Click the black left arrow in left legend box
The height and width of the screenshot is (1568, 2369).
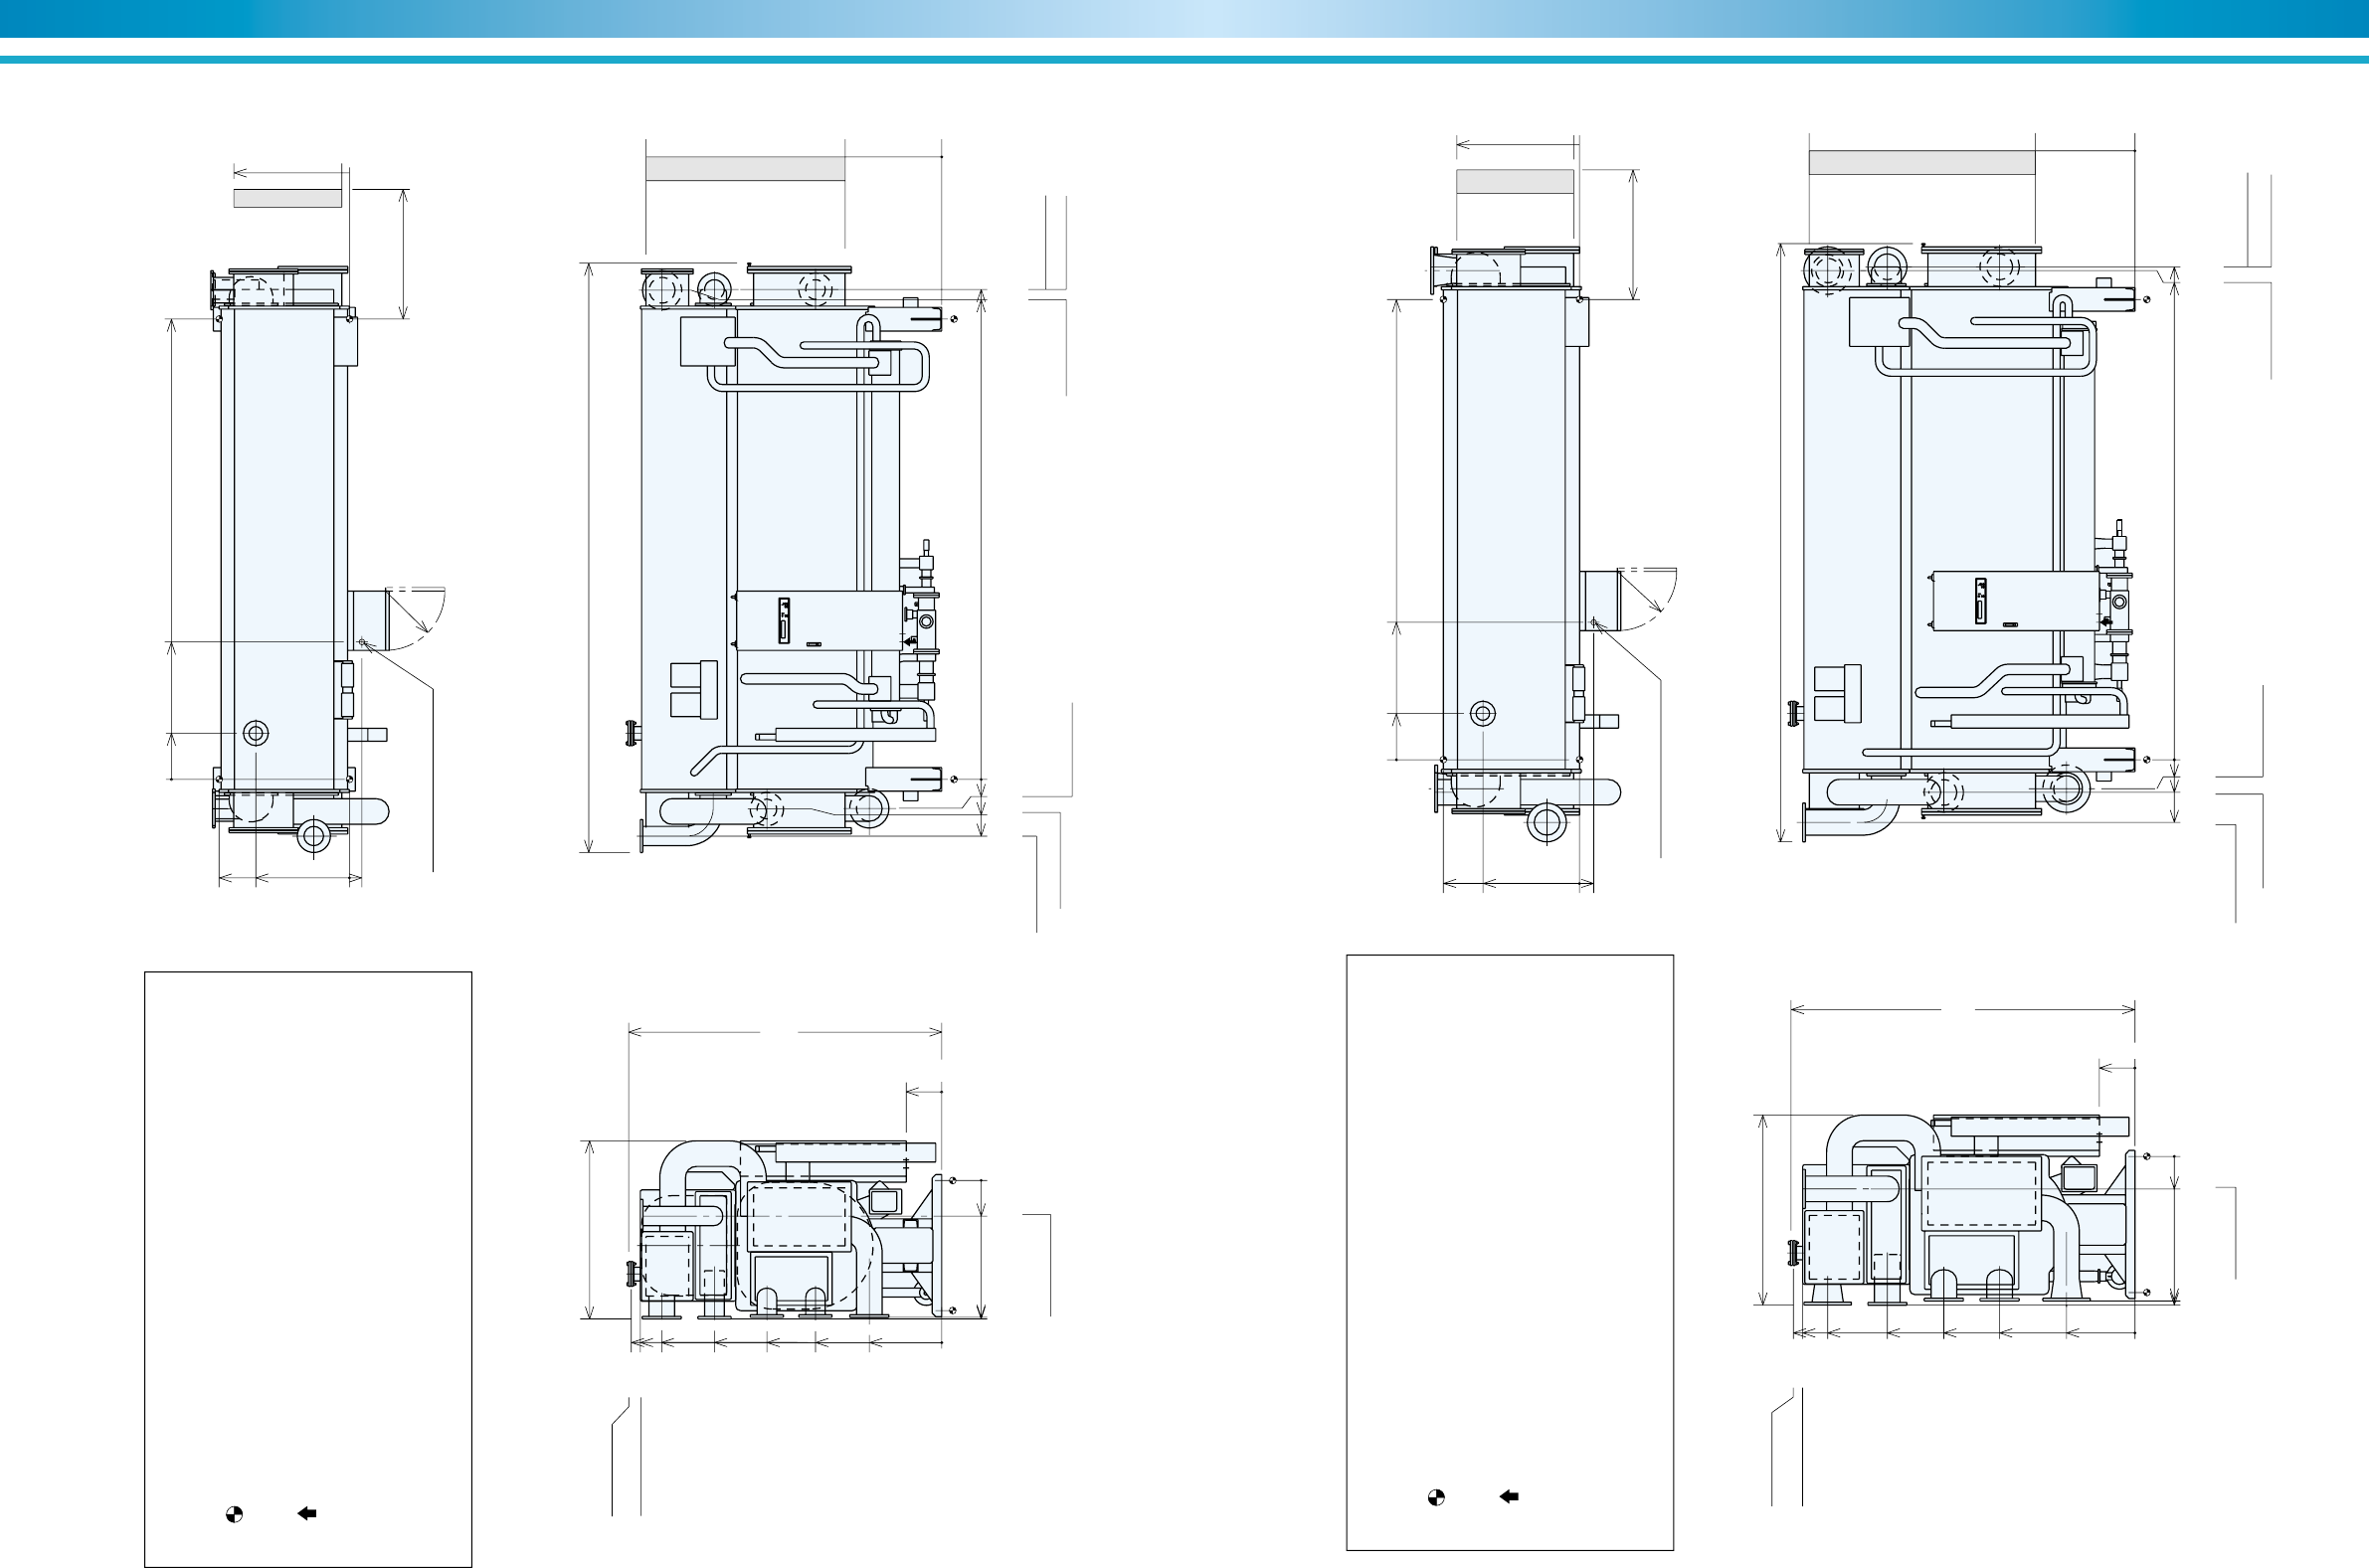[307, 1513]
